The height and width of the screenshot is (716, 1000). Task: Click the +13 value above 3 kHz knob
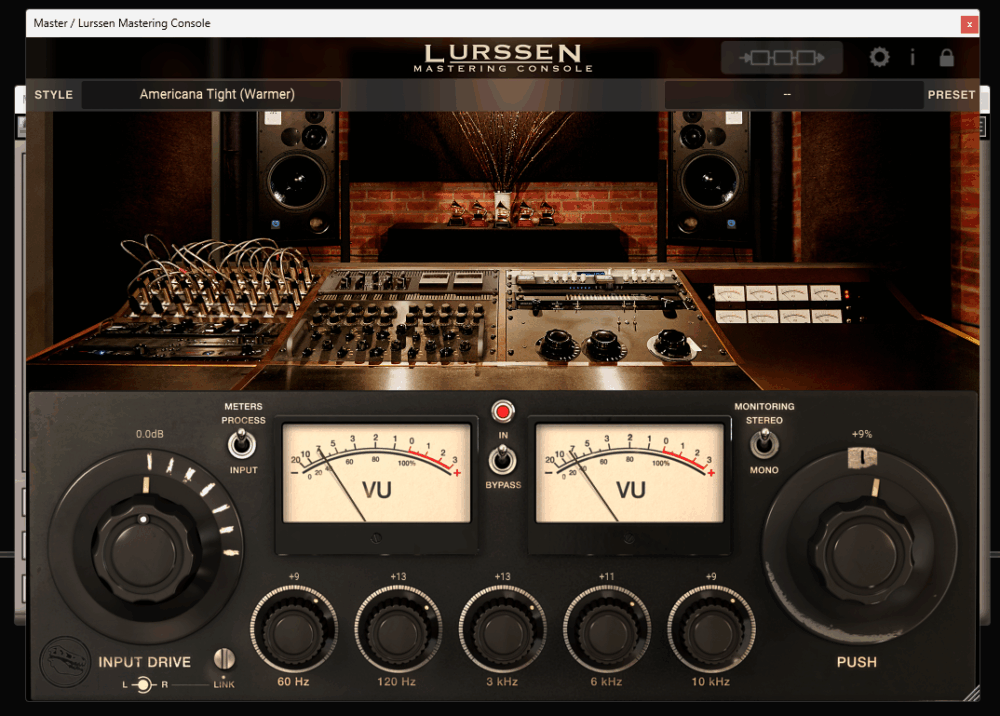point(502,576)
